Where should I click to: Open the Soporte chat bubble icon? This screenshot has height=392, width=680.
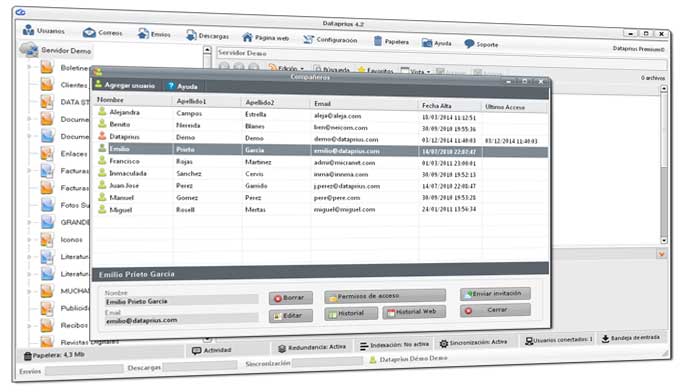469,44
